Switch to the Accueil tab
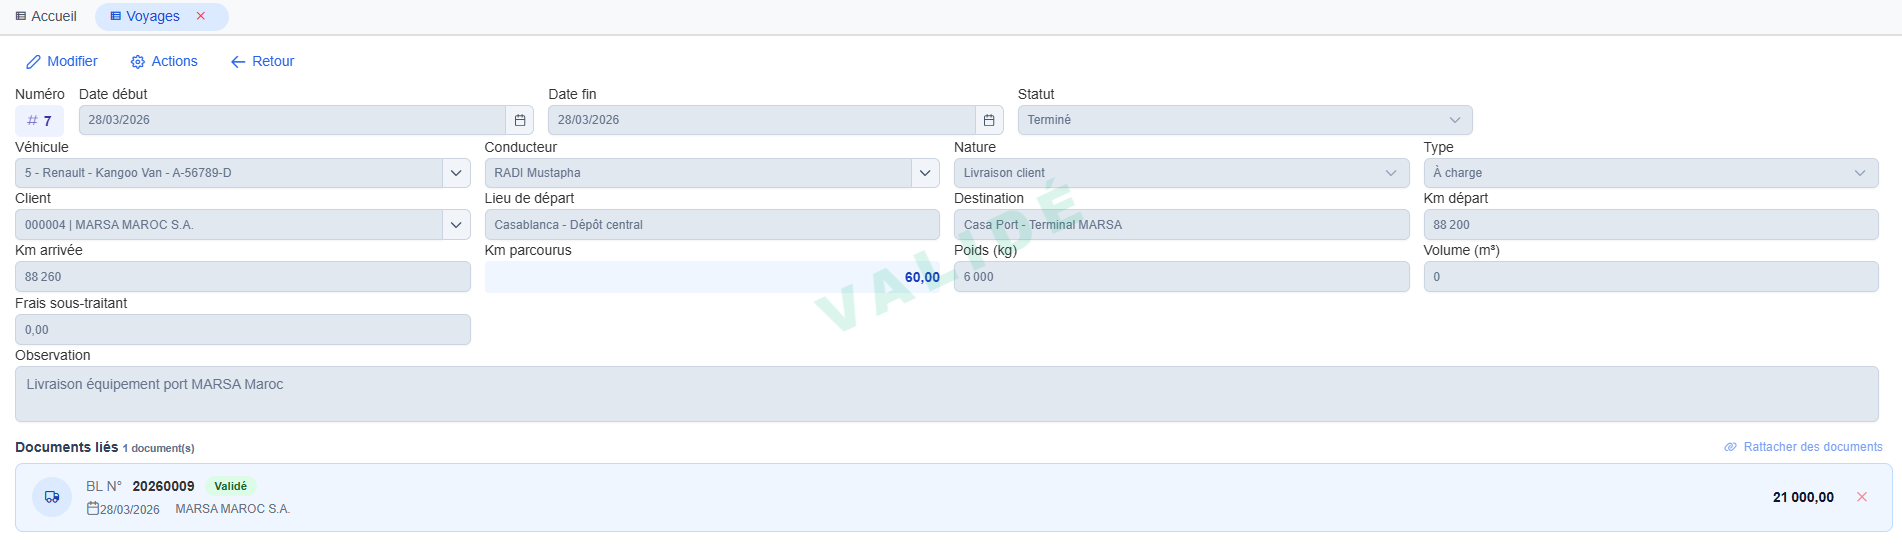The height and width of the screenshot is (557, 1902). (x=46, y=16)
